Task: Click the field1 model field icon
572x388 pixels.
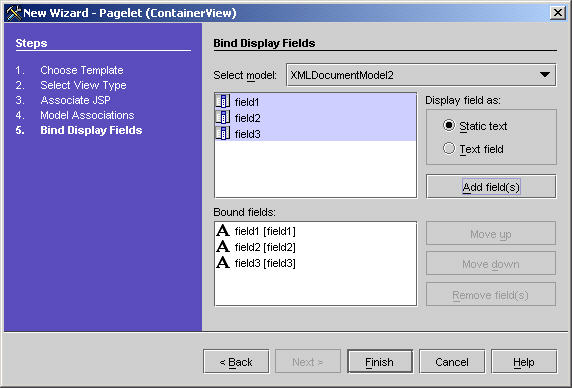Action: 223,101
